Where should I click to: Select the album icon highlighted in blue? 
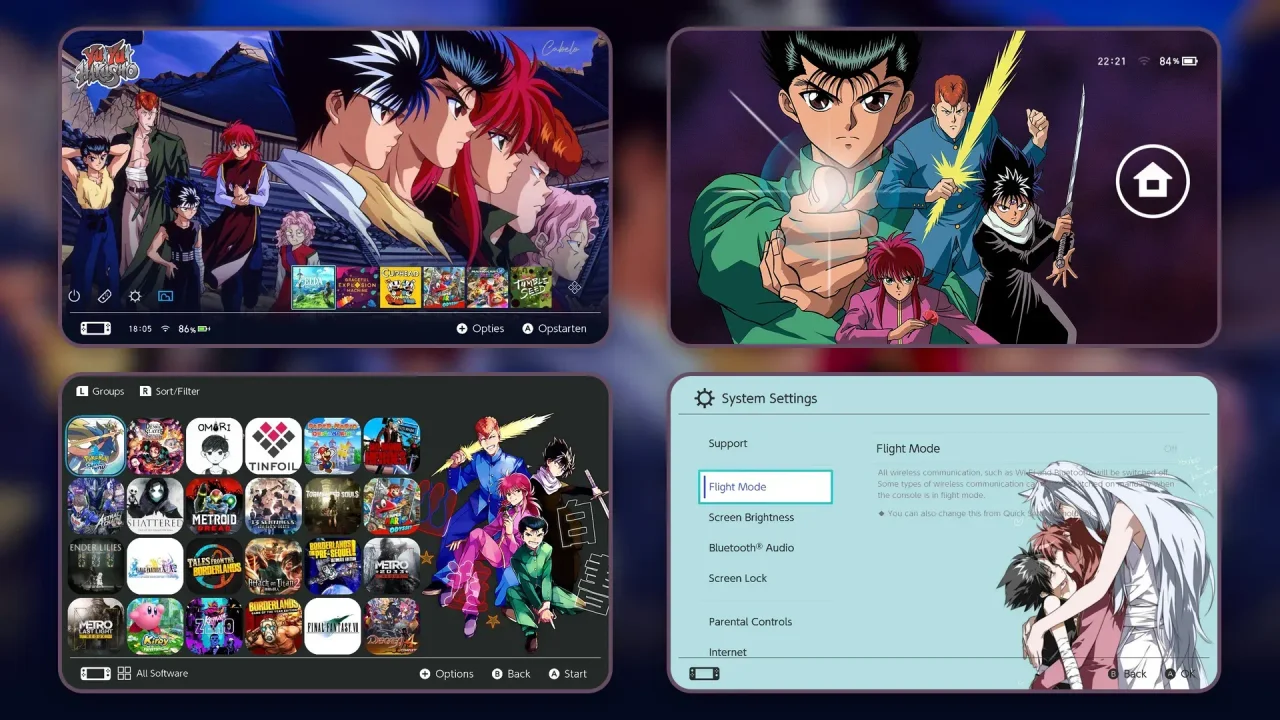tap(165, 296)
